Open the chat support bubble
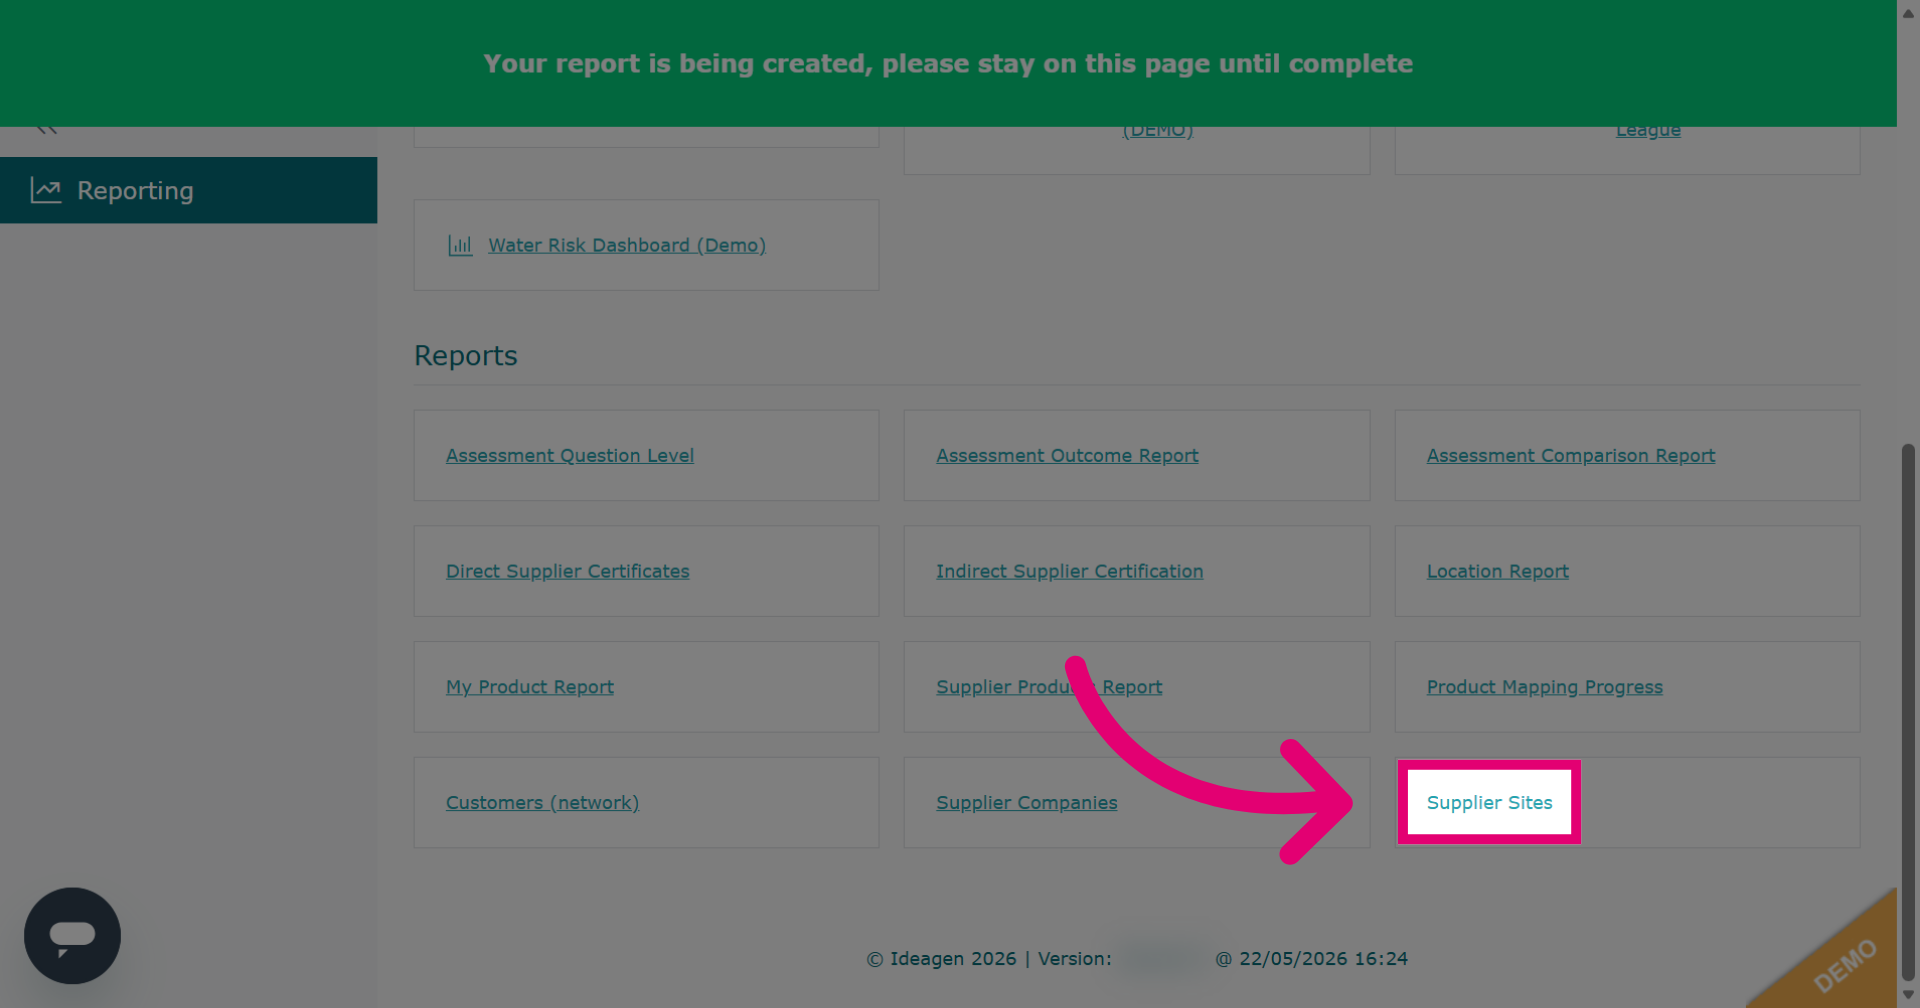Screen dimensions: 1920x1008 pos(72,935)
